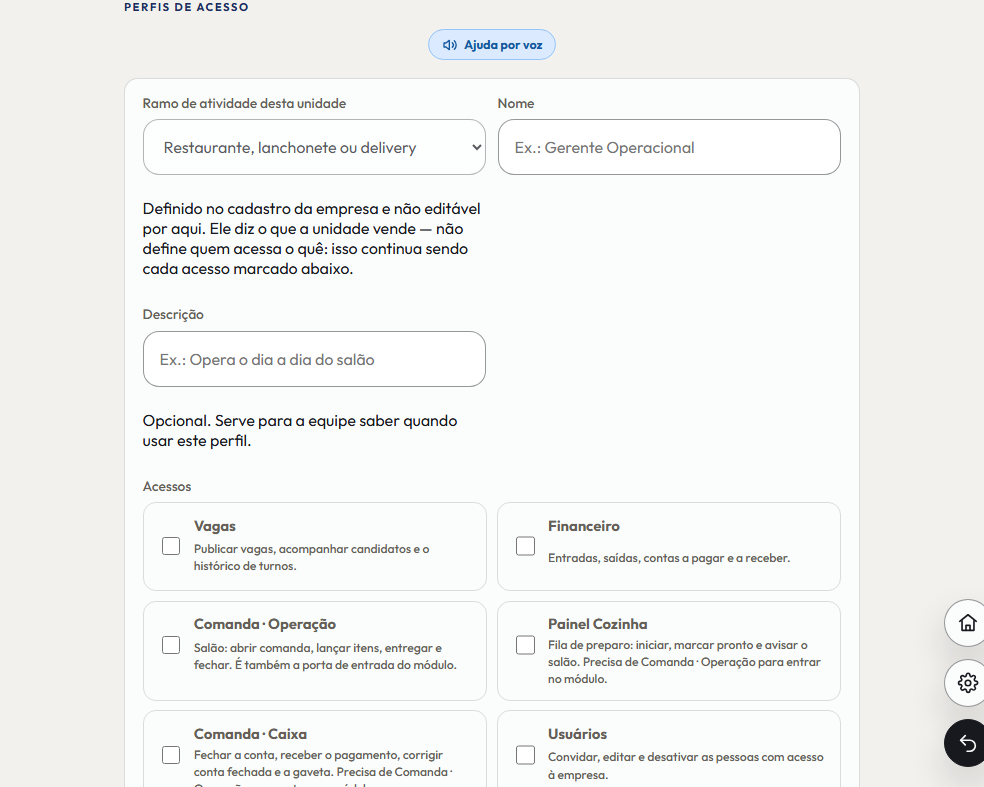The width and height of the screenshot is (984, 787).
Task: Click the Painel Cozinha card heading
Action: coord(597,624)
